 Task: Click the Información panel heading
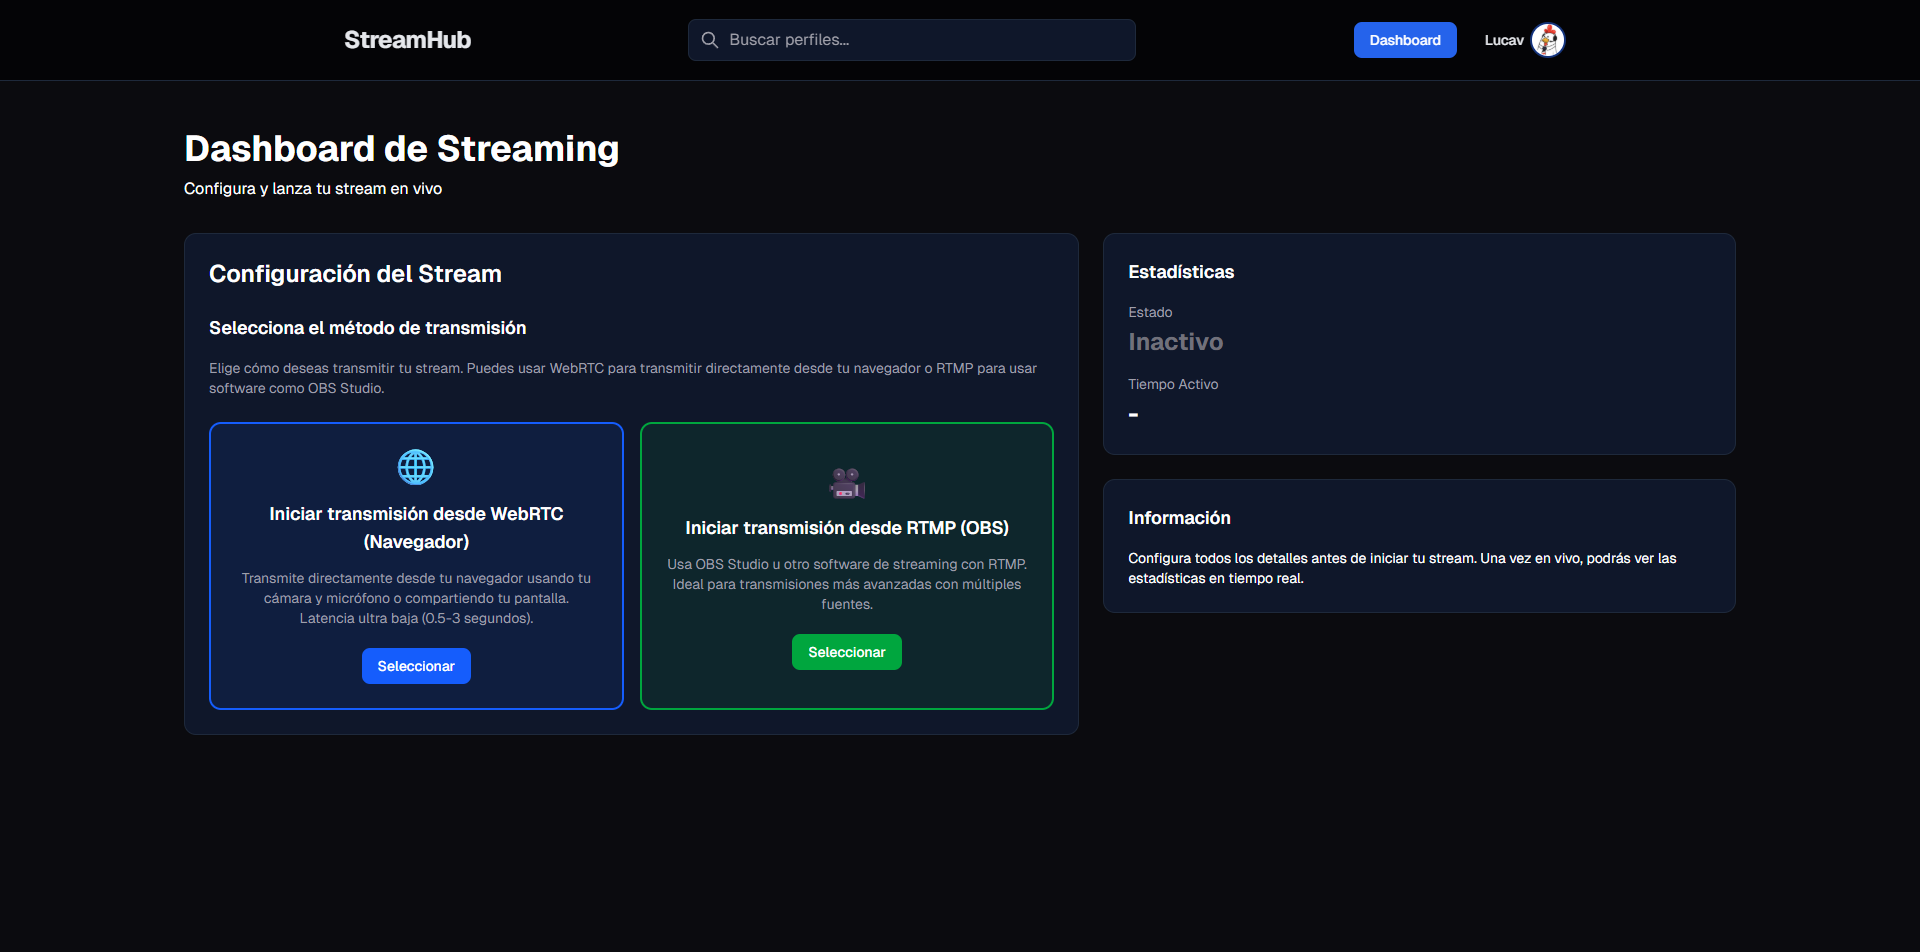pos(1178,518)
